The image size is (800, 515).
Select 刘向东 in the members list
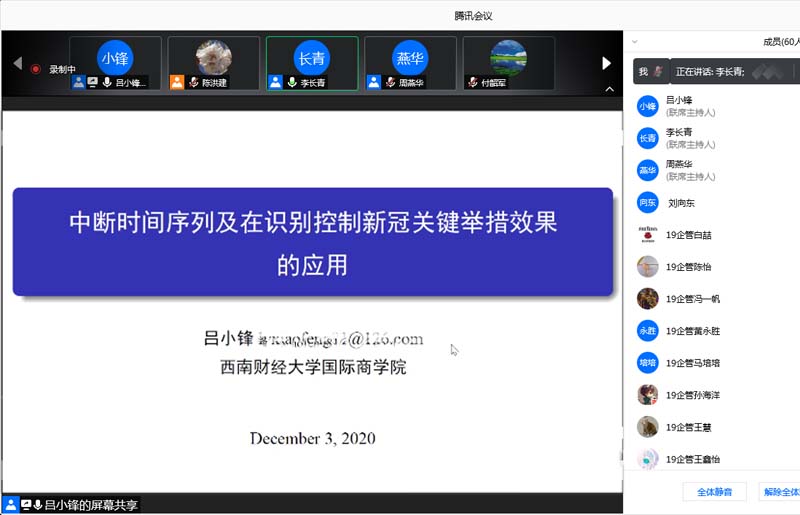click(680, 203)
